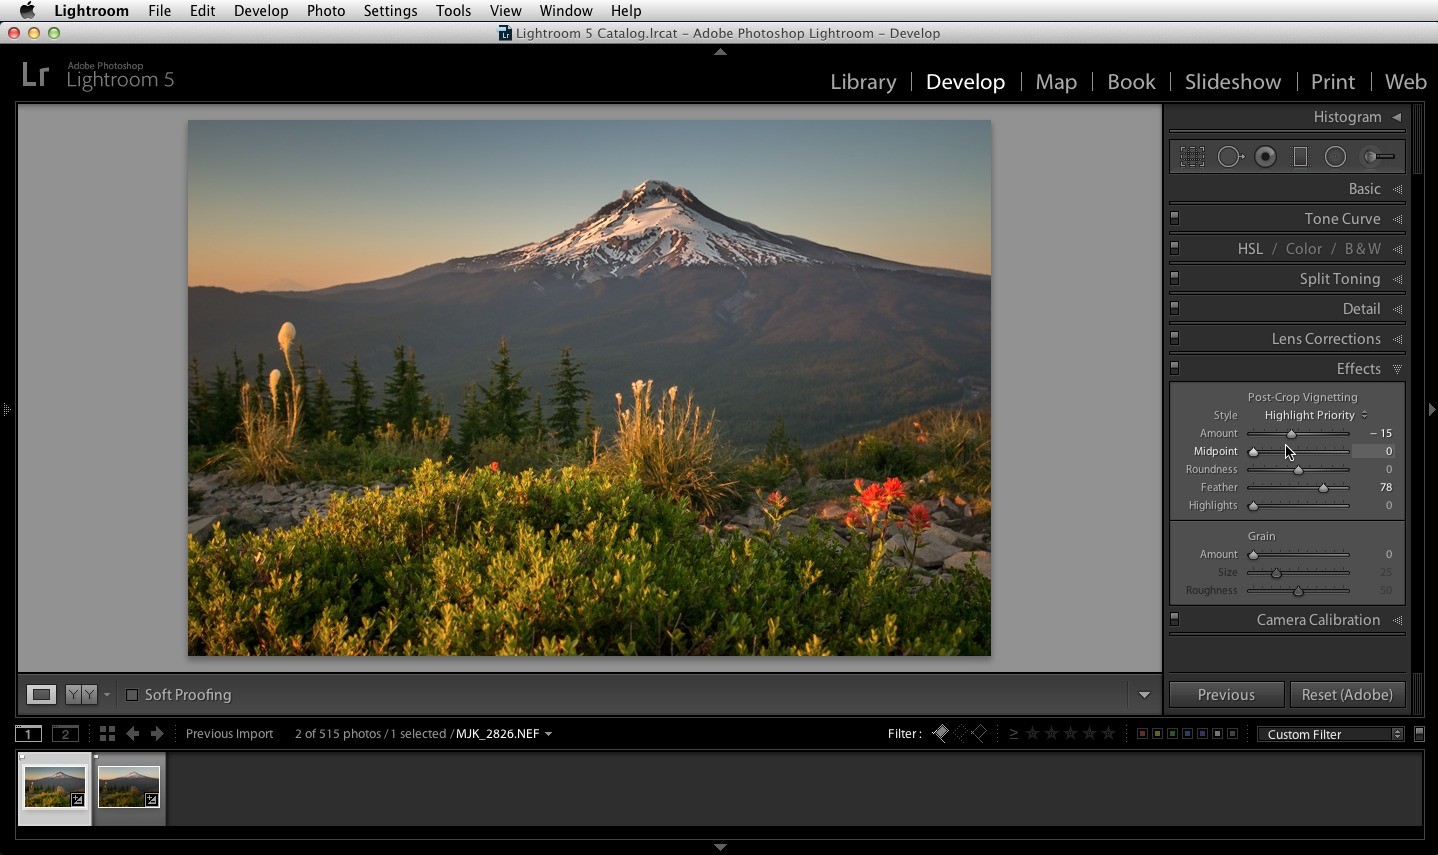Screen dimensions: 1438x855
Task: Select the Radial Filter tool
Action: tap(1335, 157)
